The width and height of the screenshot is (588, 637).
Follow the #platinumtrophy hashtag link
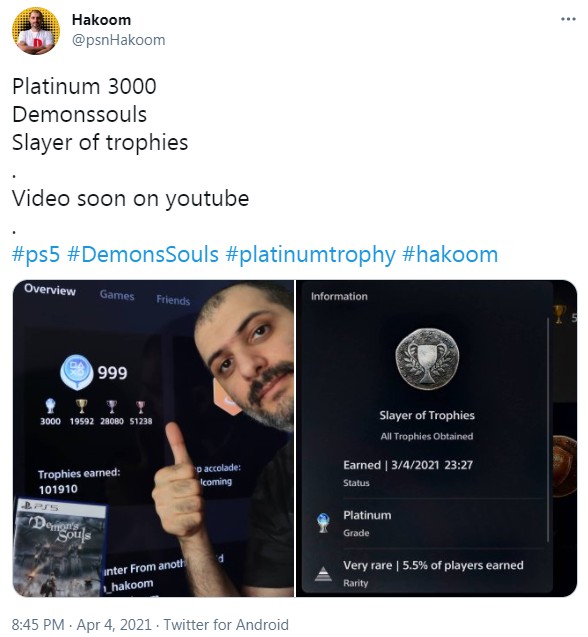point(310,255)
